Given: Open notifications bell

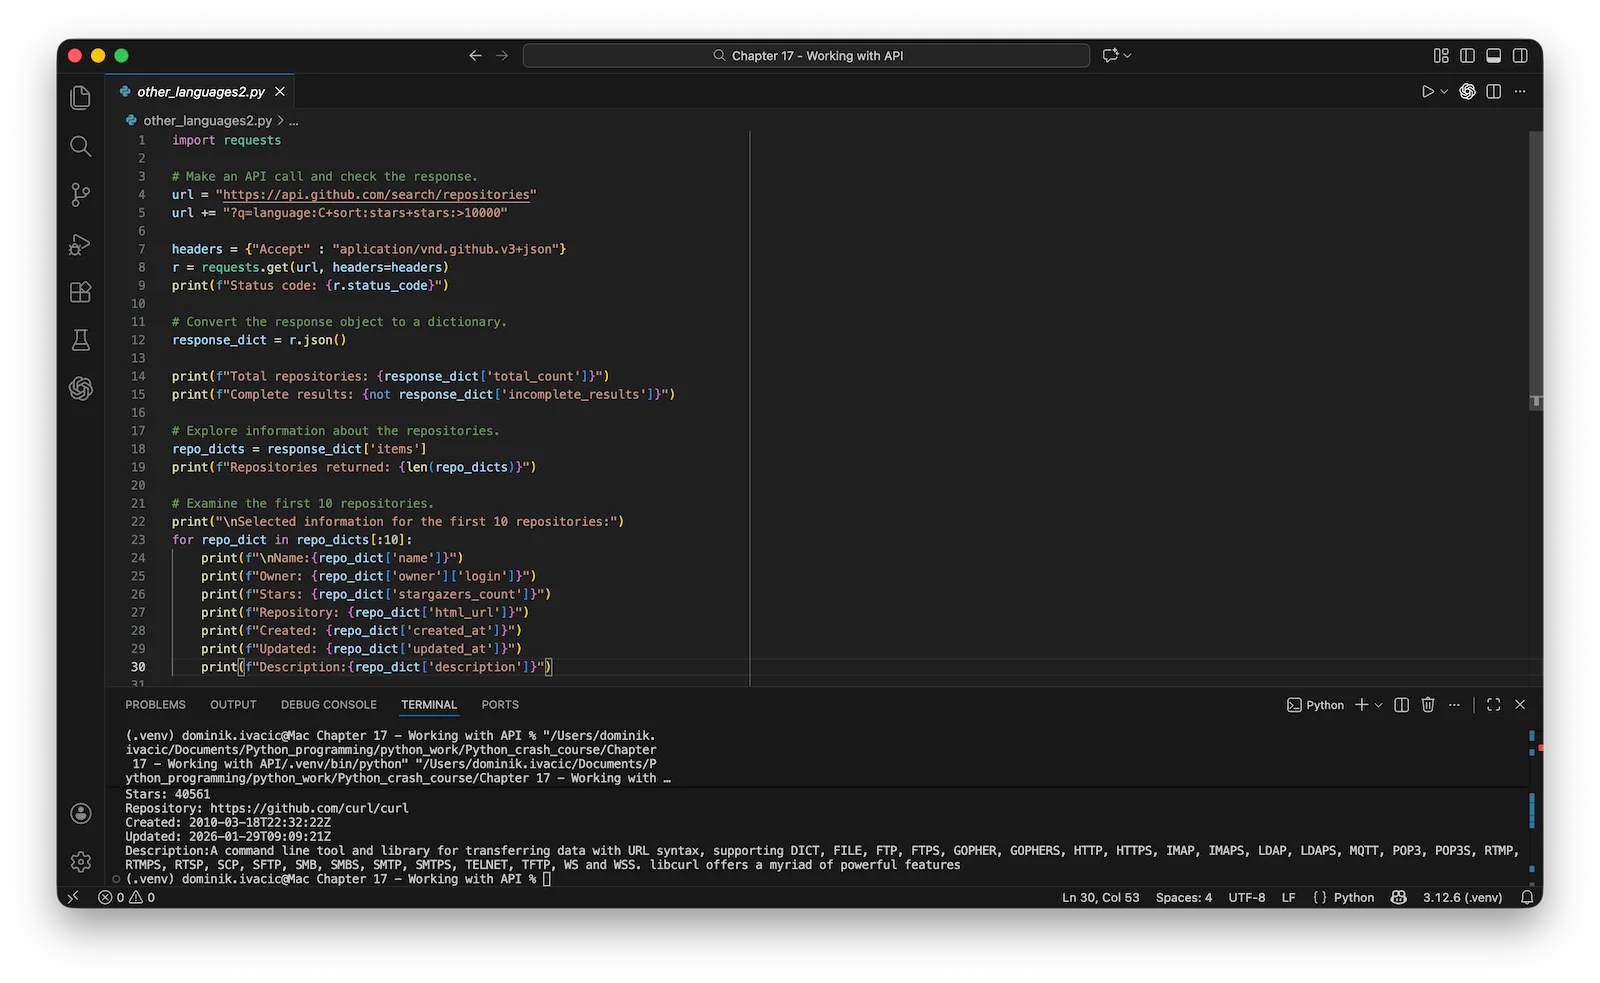Looking at the screenshot, I should coord(1526,897).
